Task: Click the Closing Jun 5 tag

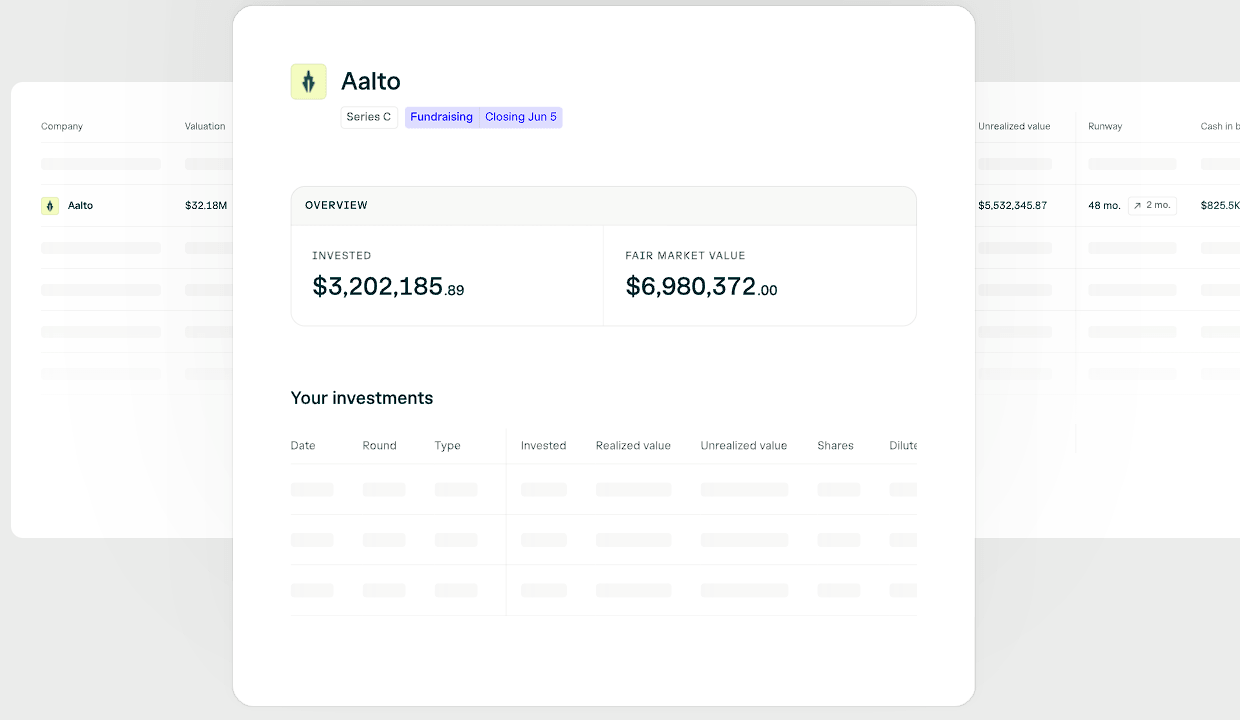Action: 521,117
